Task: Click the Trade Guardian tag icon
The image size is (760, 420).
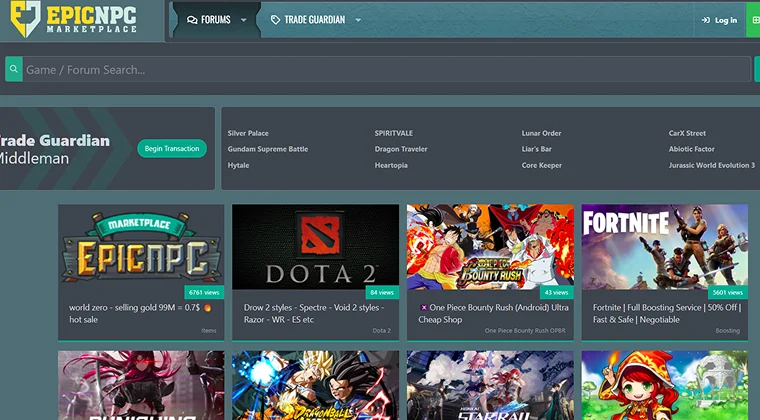Action: coord(275,20)
